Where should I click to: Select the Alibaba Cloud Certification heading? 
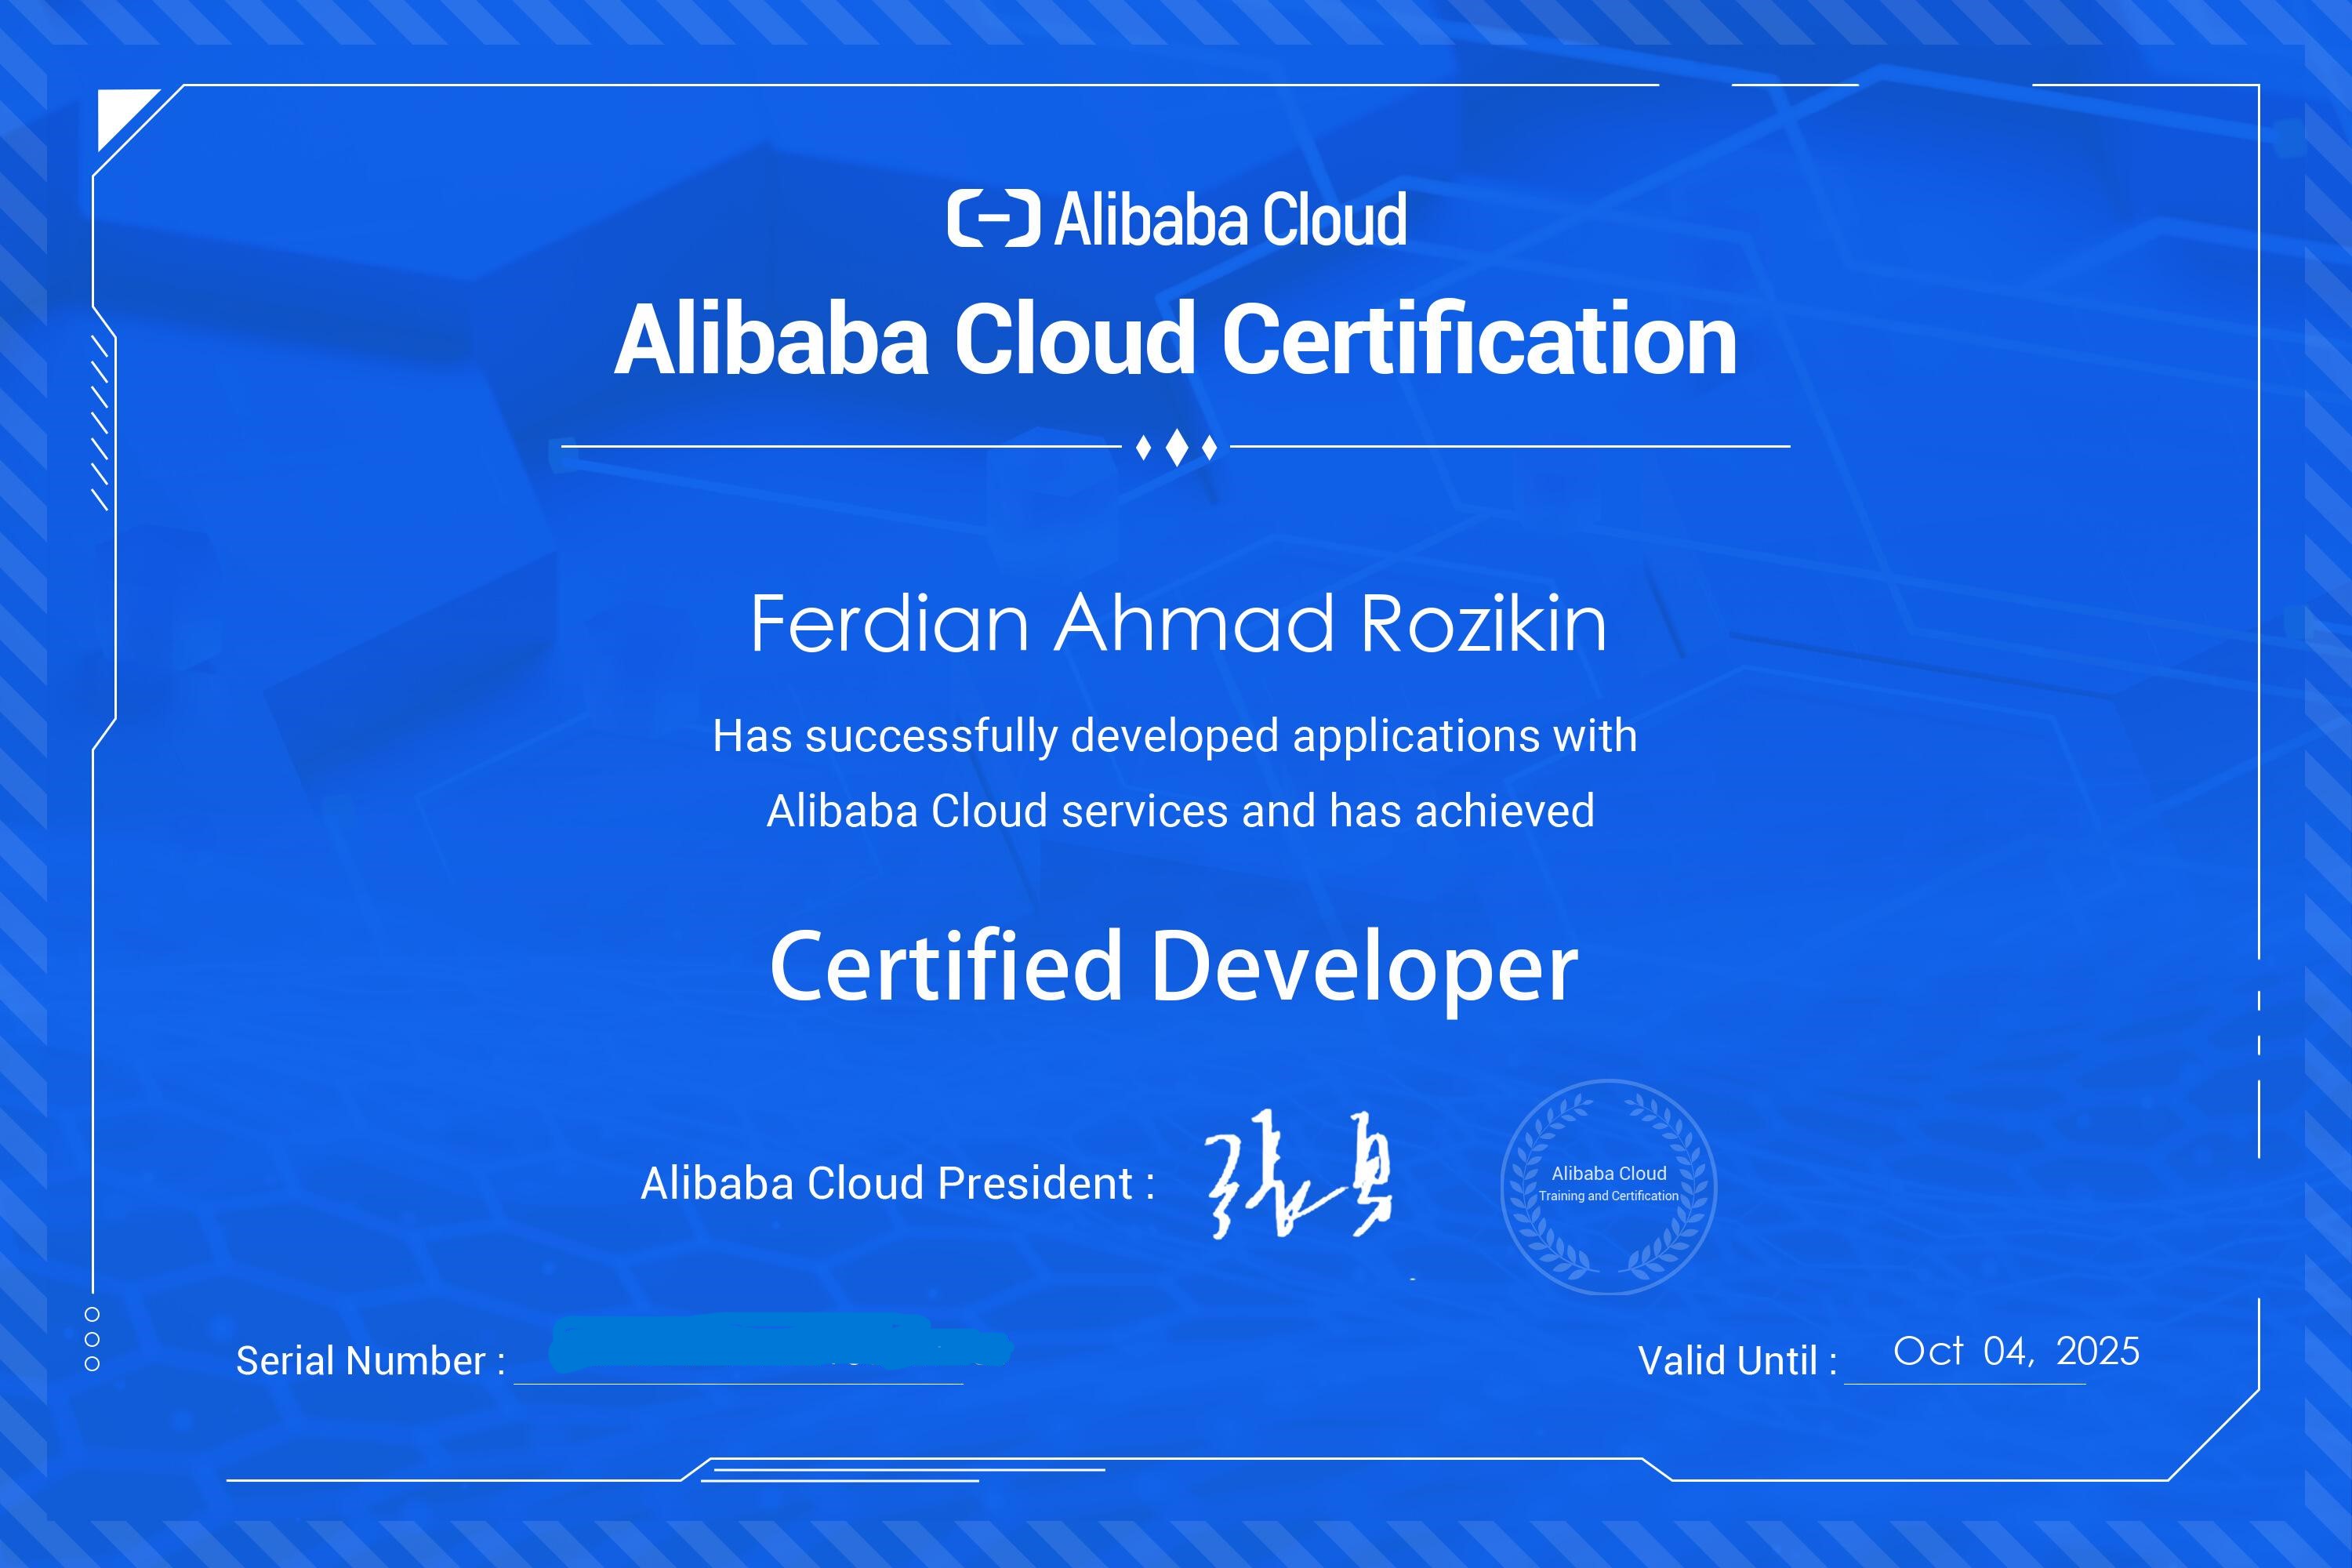point(1176,340)
